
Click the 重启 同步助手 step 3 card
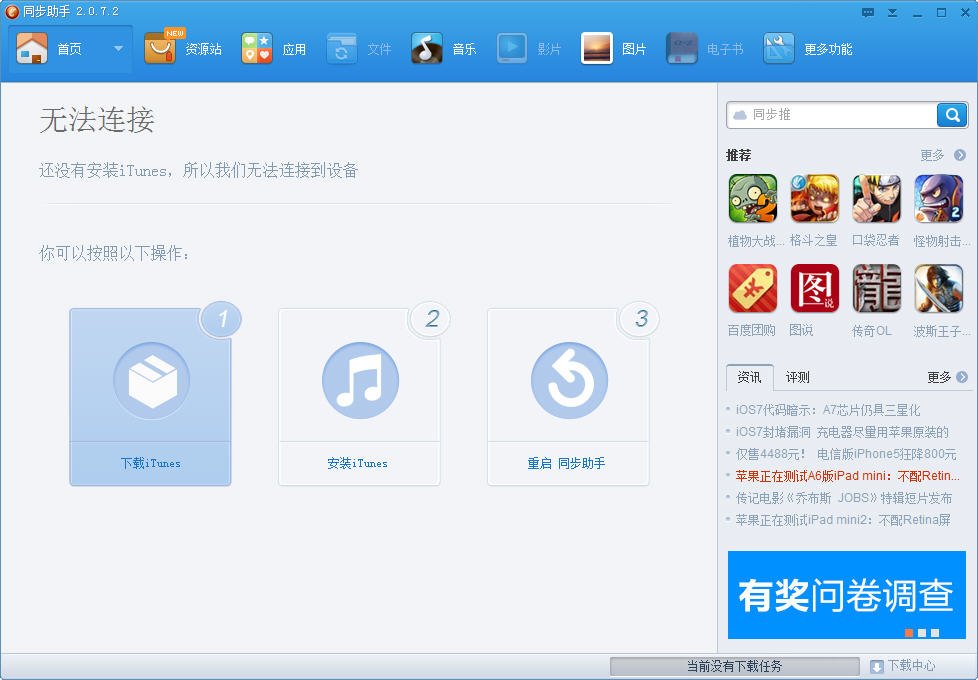pos(568,397)
